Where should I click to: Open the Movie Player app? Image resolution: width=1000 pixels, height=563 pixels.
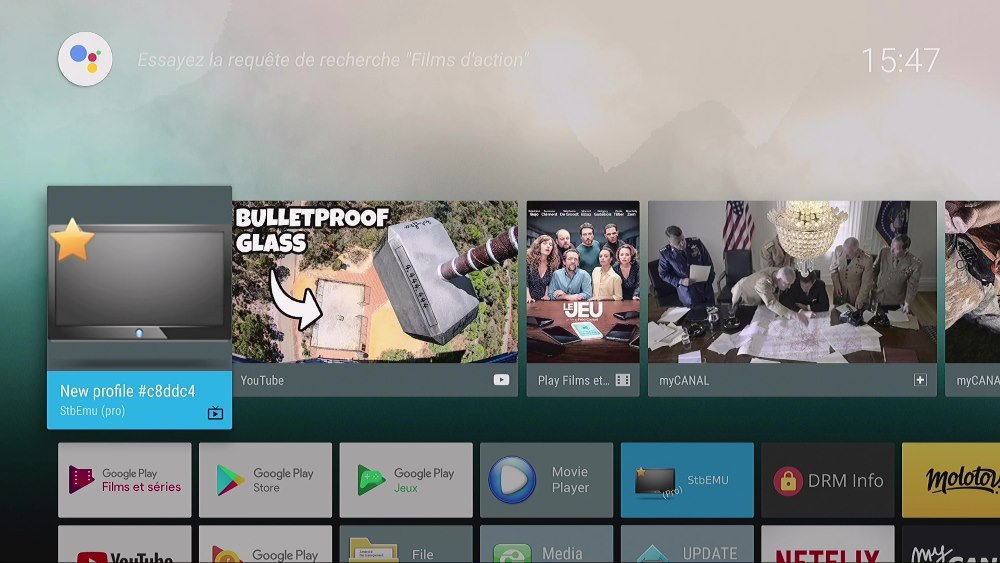point(547,480)
